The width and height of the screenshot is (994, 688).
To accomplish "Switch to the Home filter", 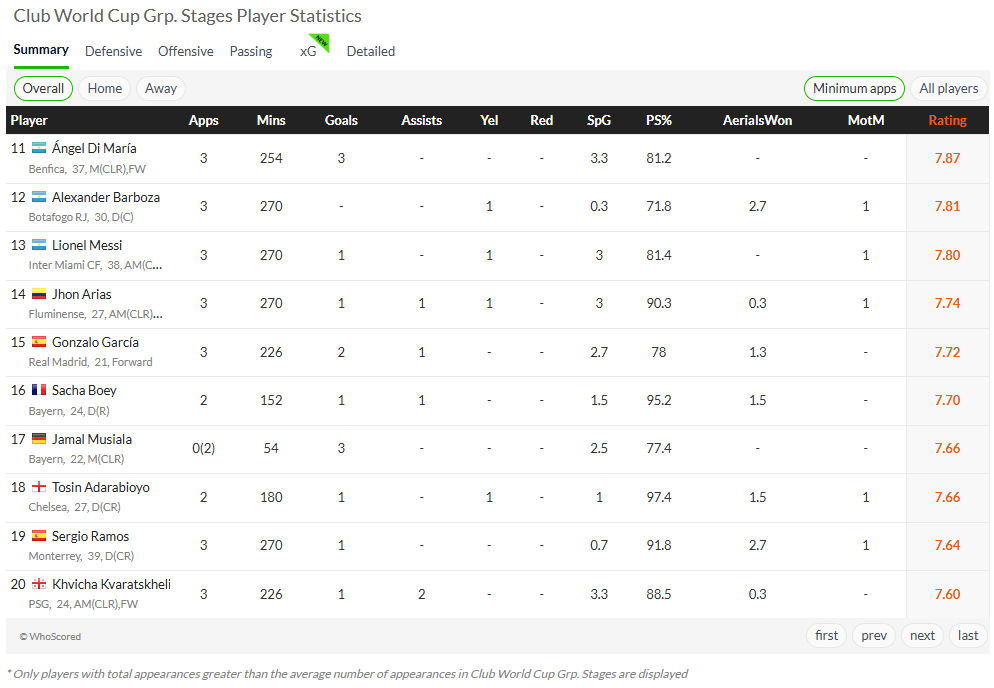I will tap(105, 88).
